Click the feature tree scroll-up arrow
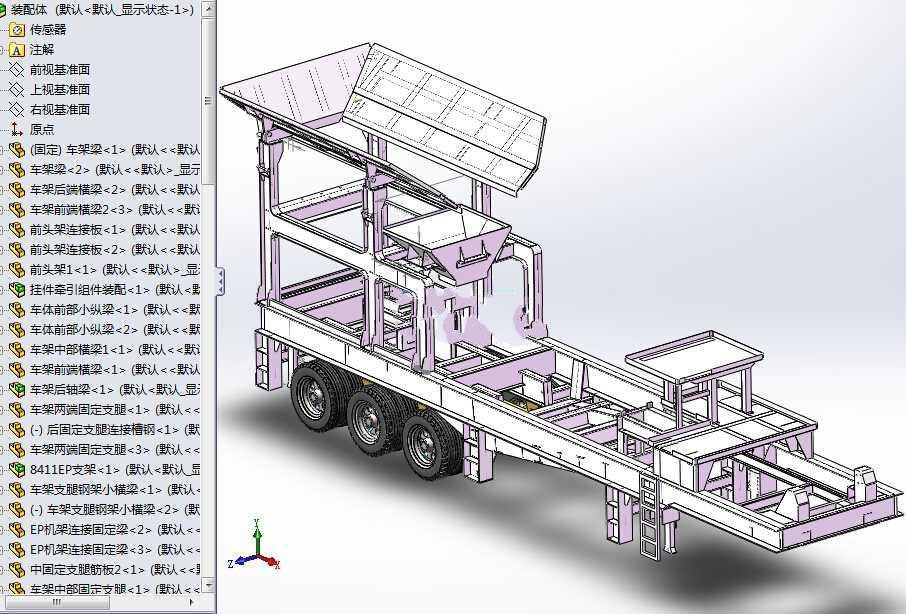 coord(208,9)
